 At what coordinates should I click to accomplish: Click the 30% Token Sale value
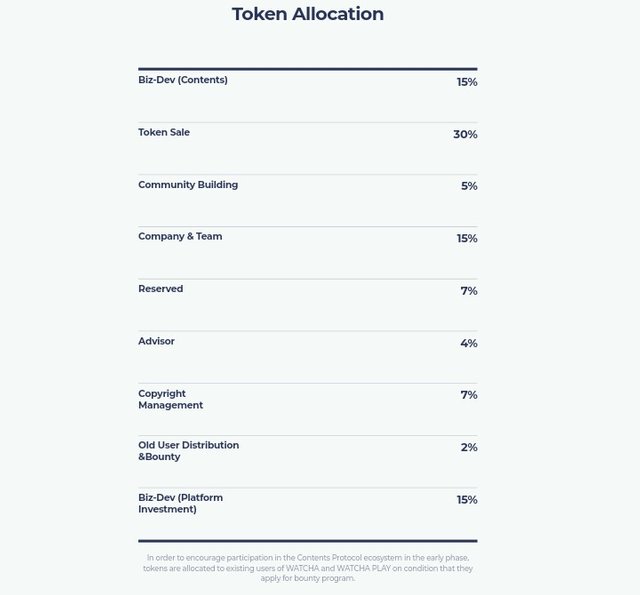coord(465,134)
